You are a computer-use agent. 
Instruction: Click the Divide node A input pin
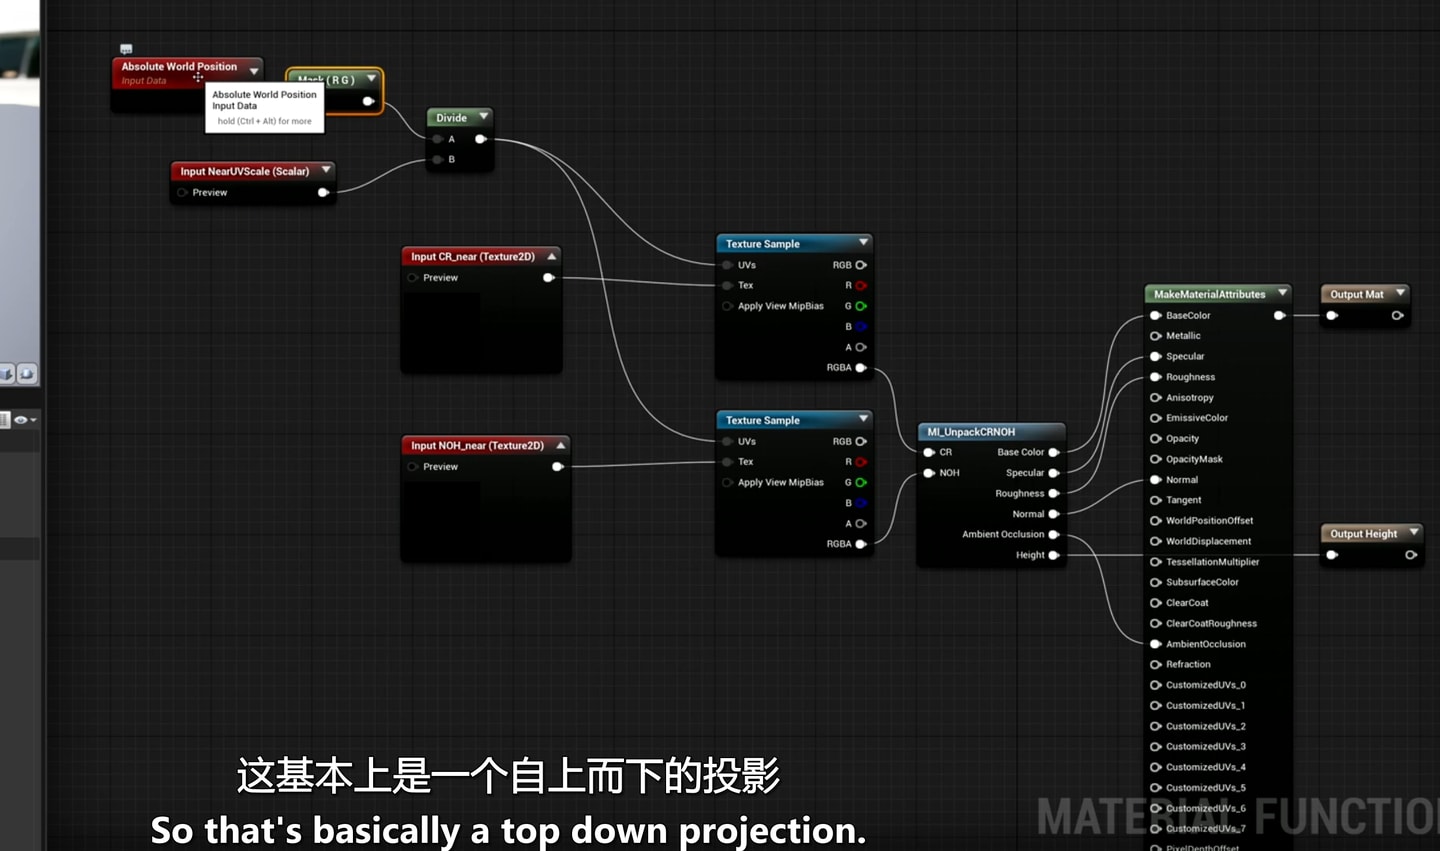pyautogui.click(x=438, y=139)
